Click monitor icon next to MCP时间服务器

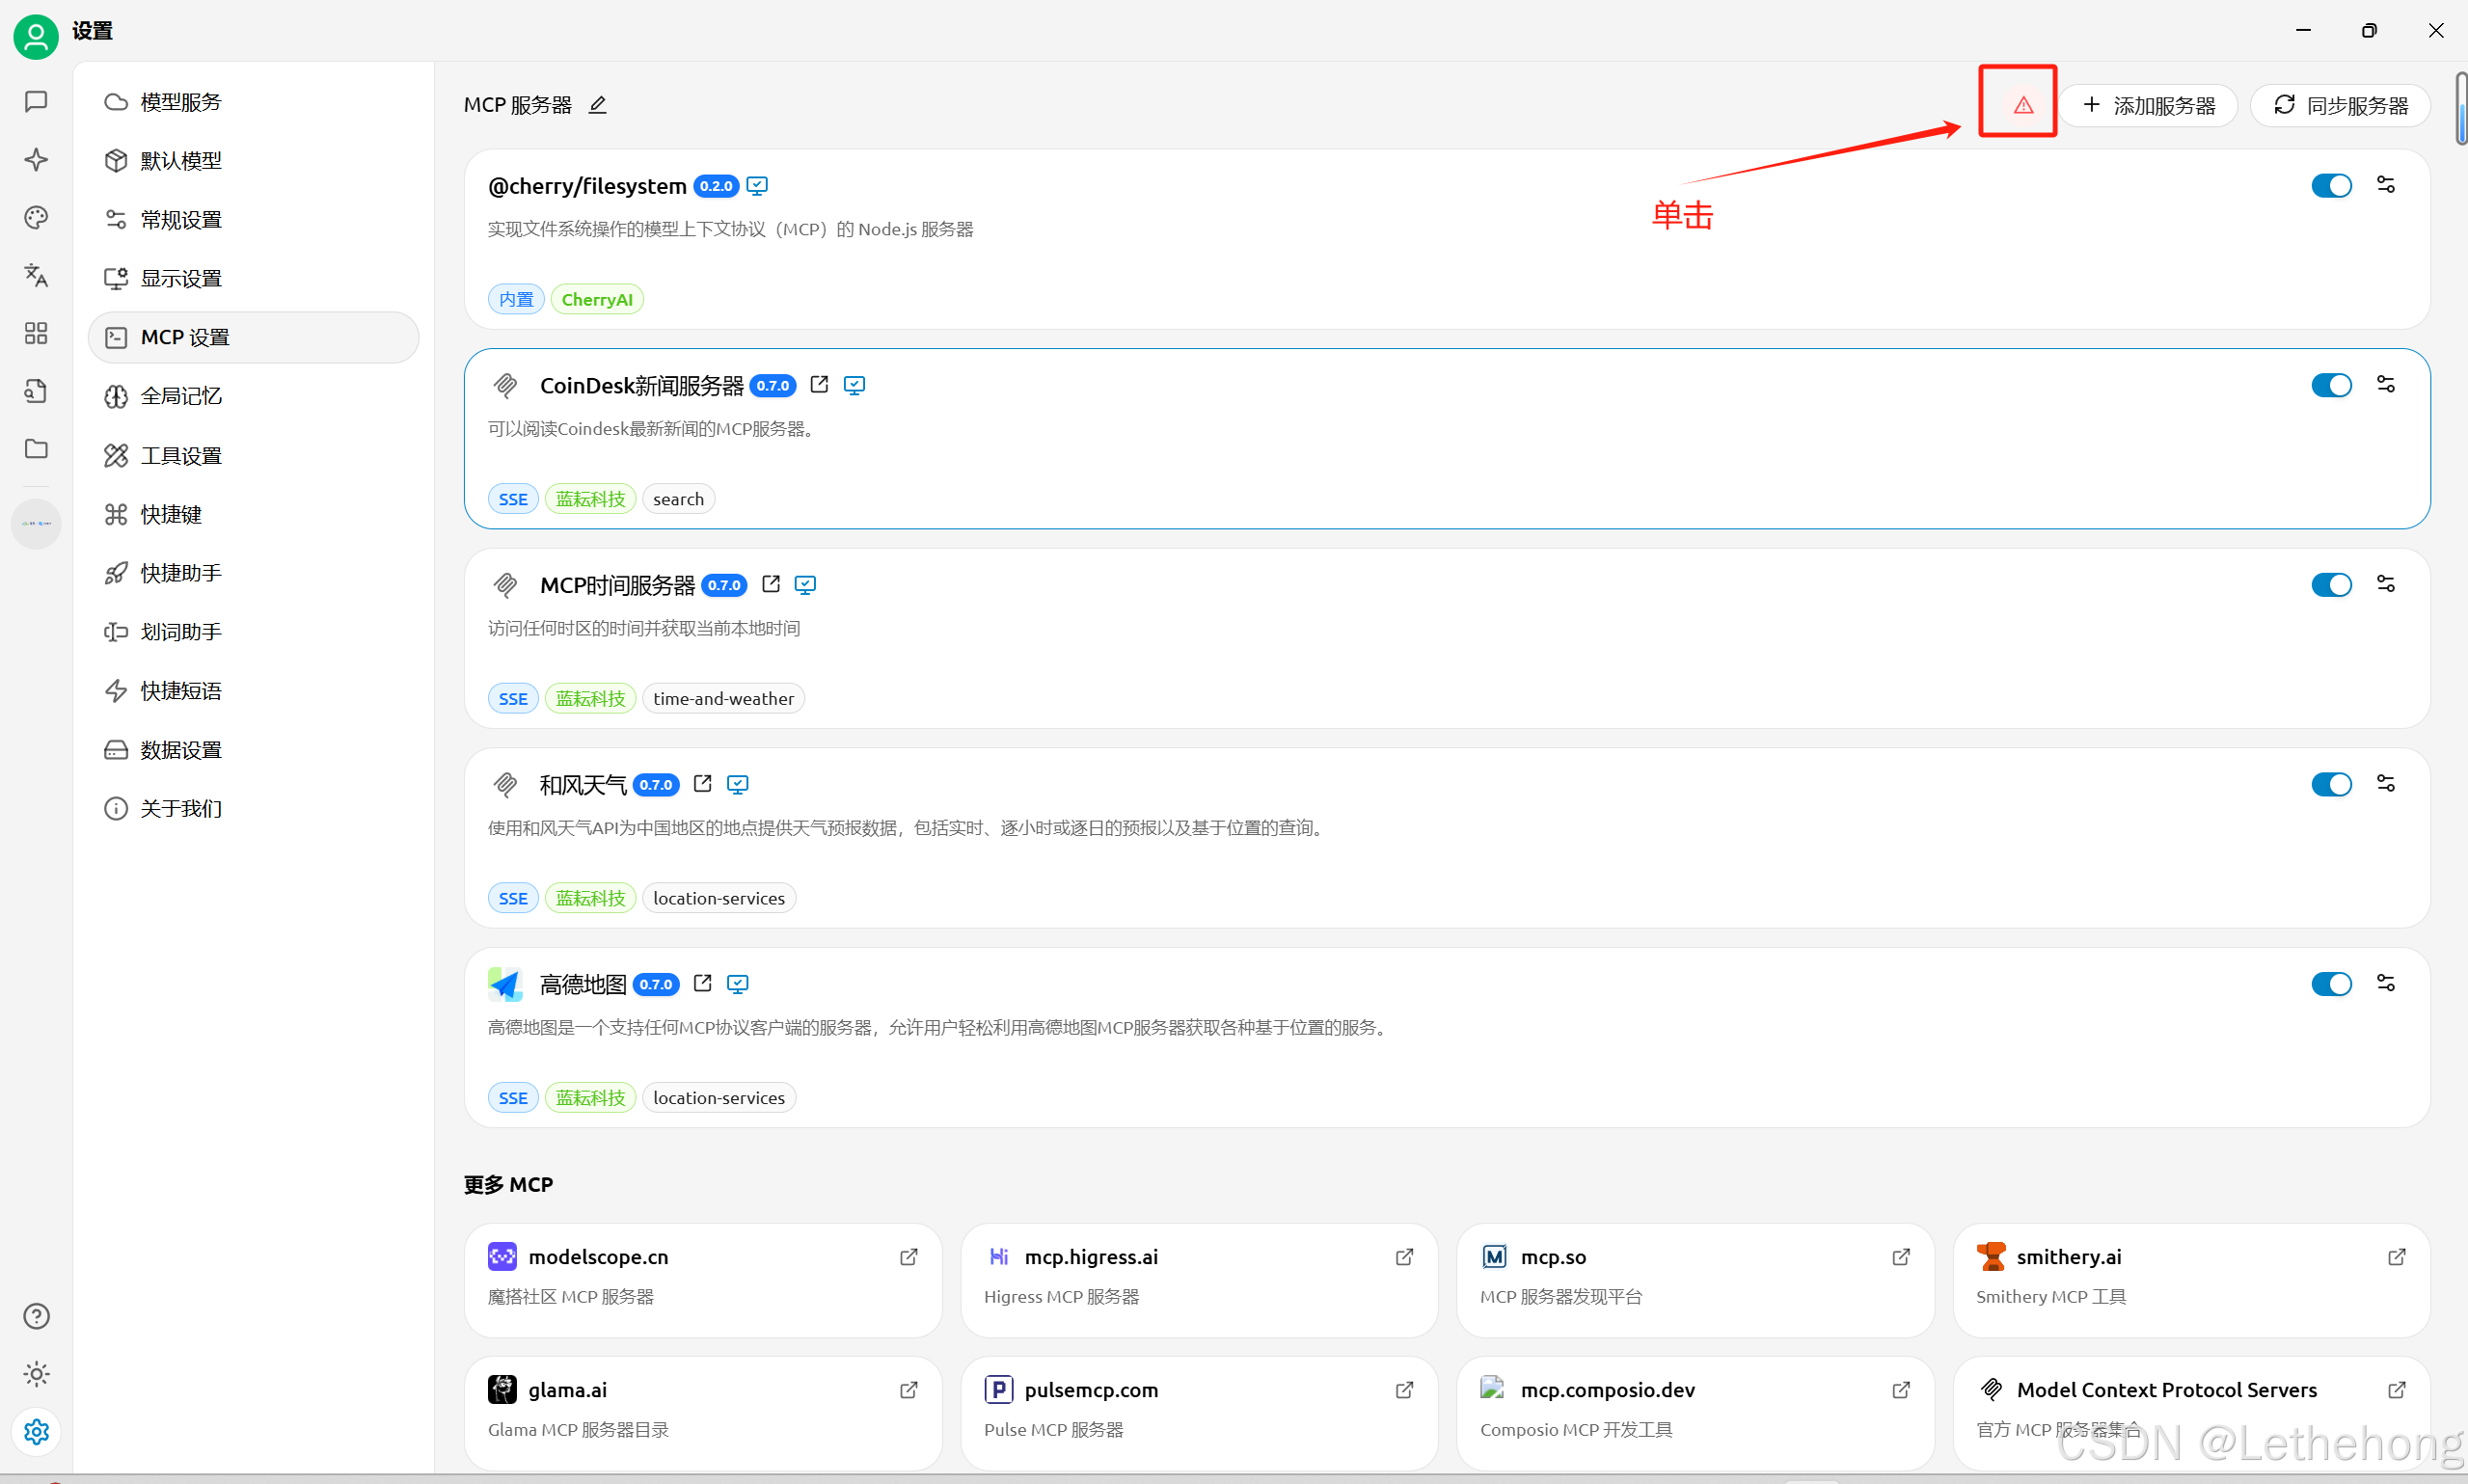(x=805, y=585)
